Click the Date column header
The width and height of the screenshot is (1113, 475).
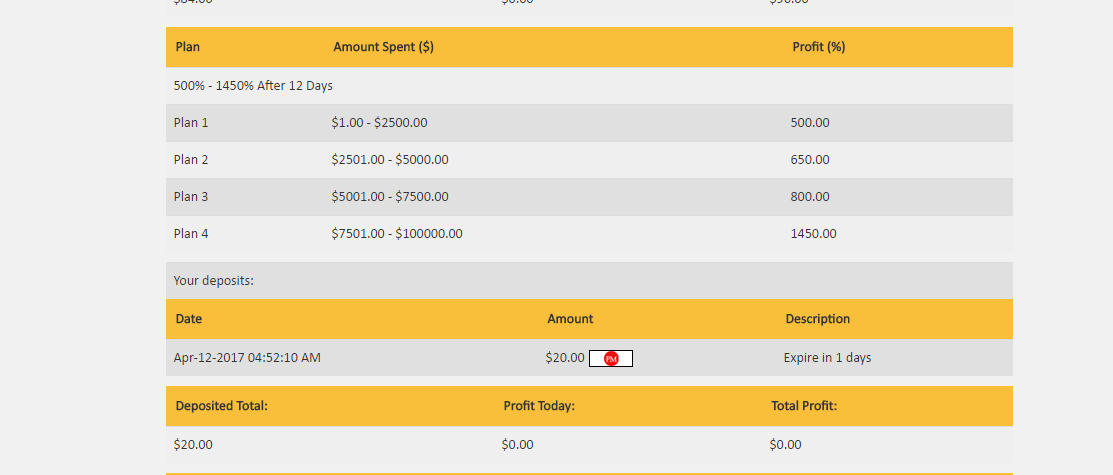189,319
